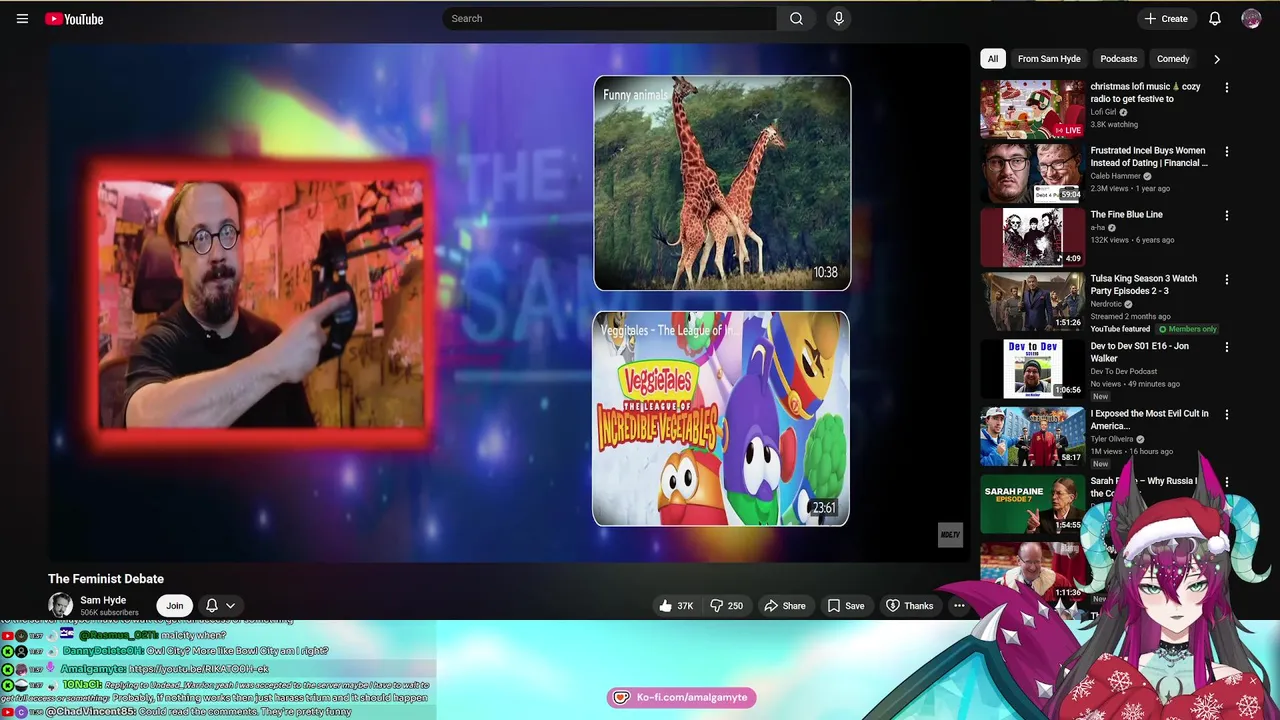Share the video
The height and width of the screenshot is (720, 1280).
tap(785, 606)
